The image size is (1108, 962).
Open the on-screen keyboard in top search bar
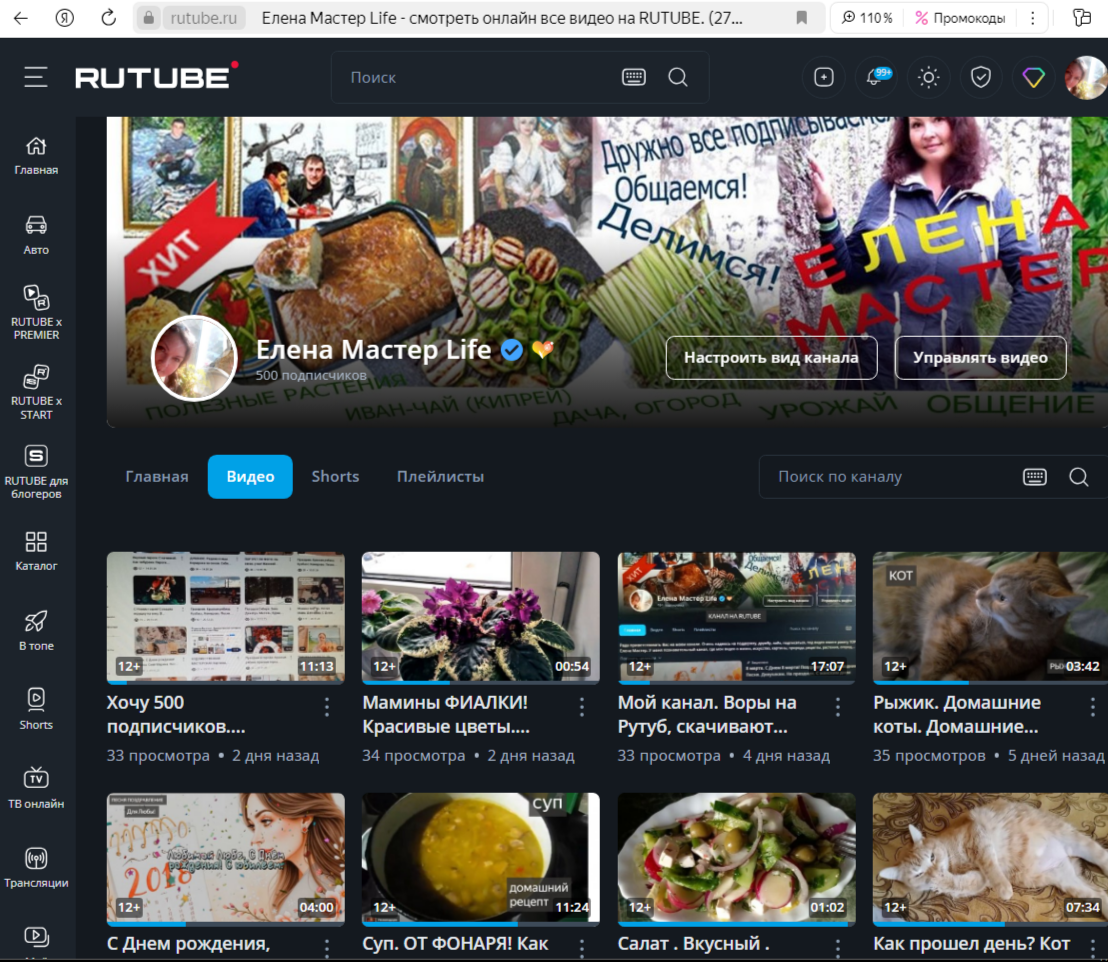coord(633,77)
